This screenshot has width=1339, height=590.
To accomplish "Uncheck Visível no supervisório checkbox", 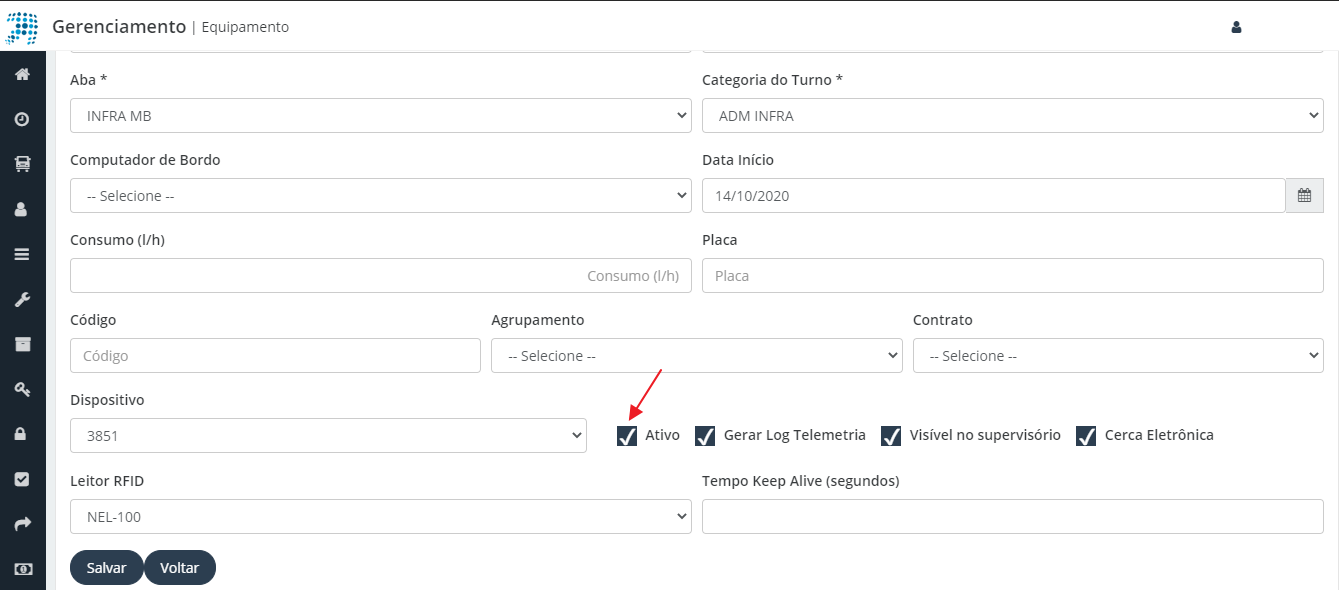I will click(891, 436).
